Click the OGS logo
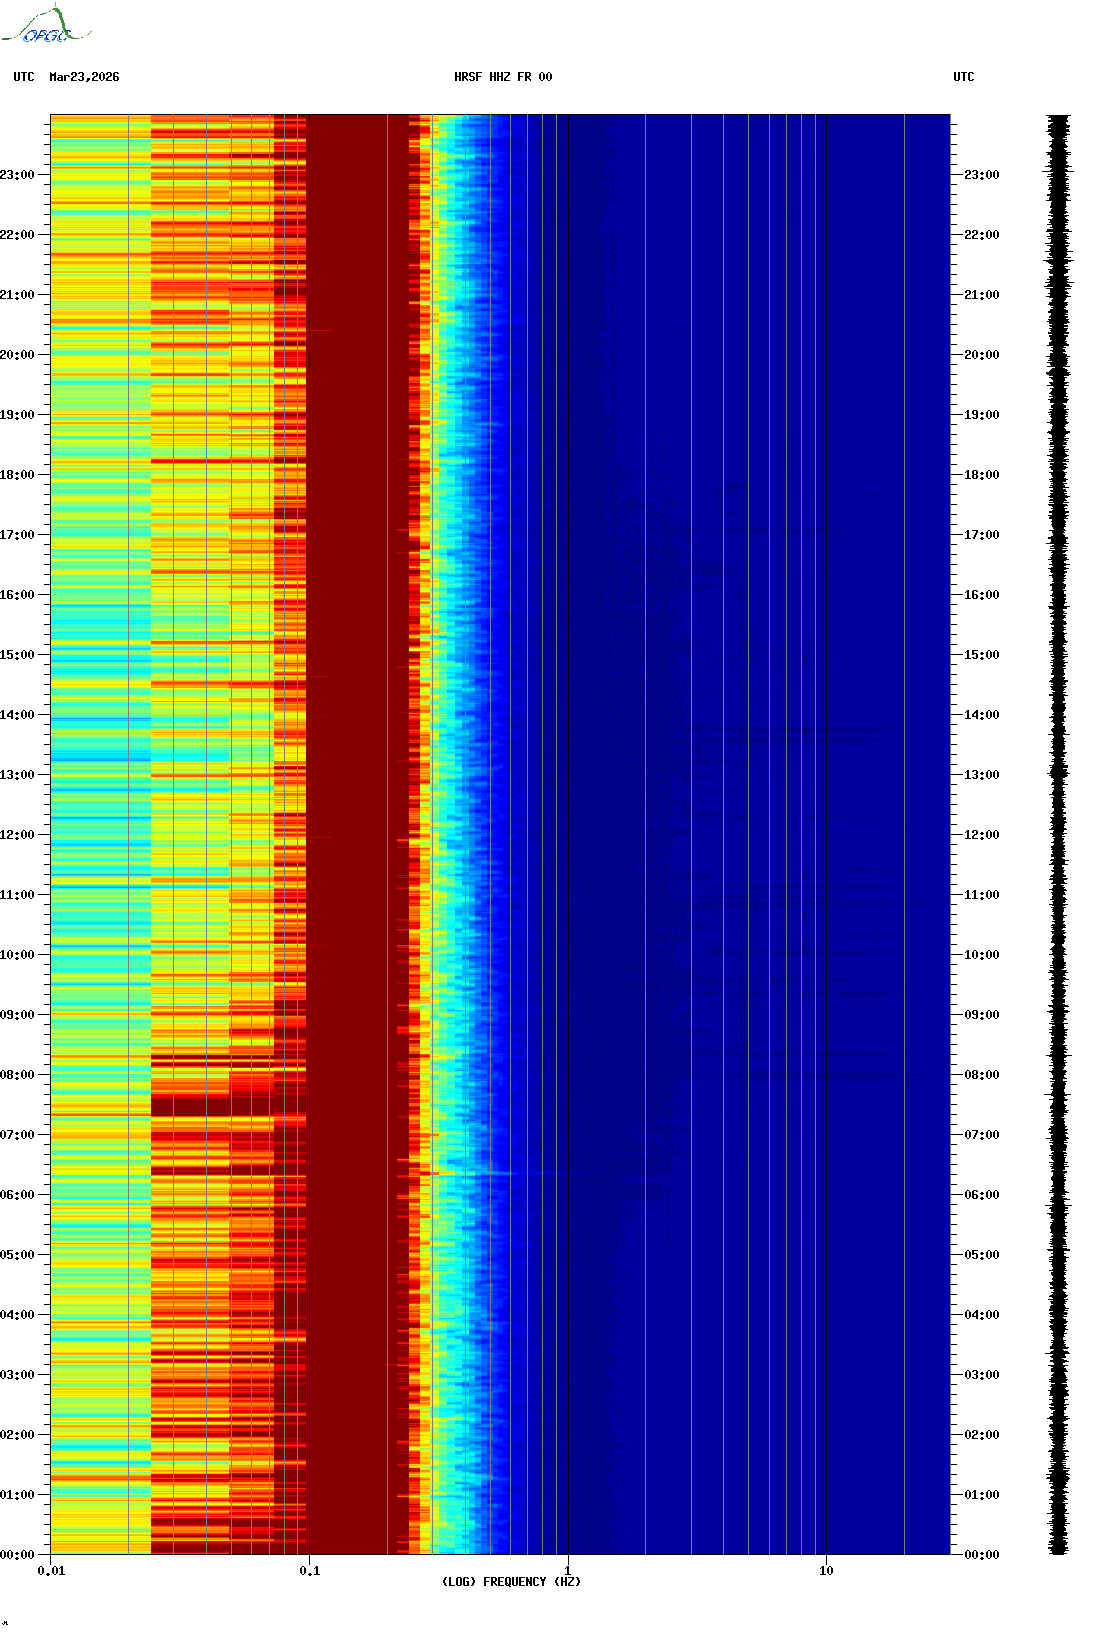 [45, 25]
